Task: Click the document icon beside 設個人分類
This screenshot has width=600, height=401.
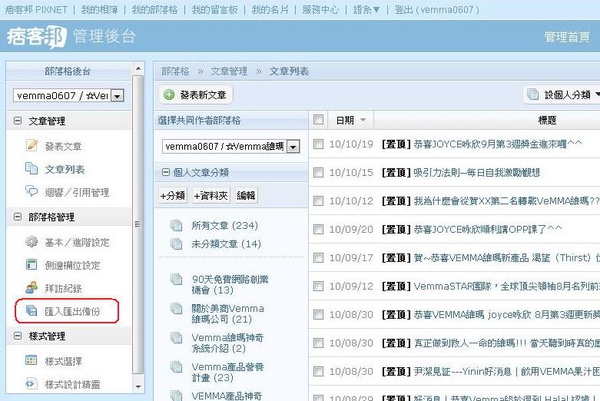Action: [533, 94]
